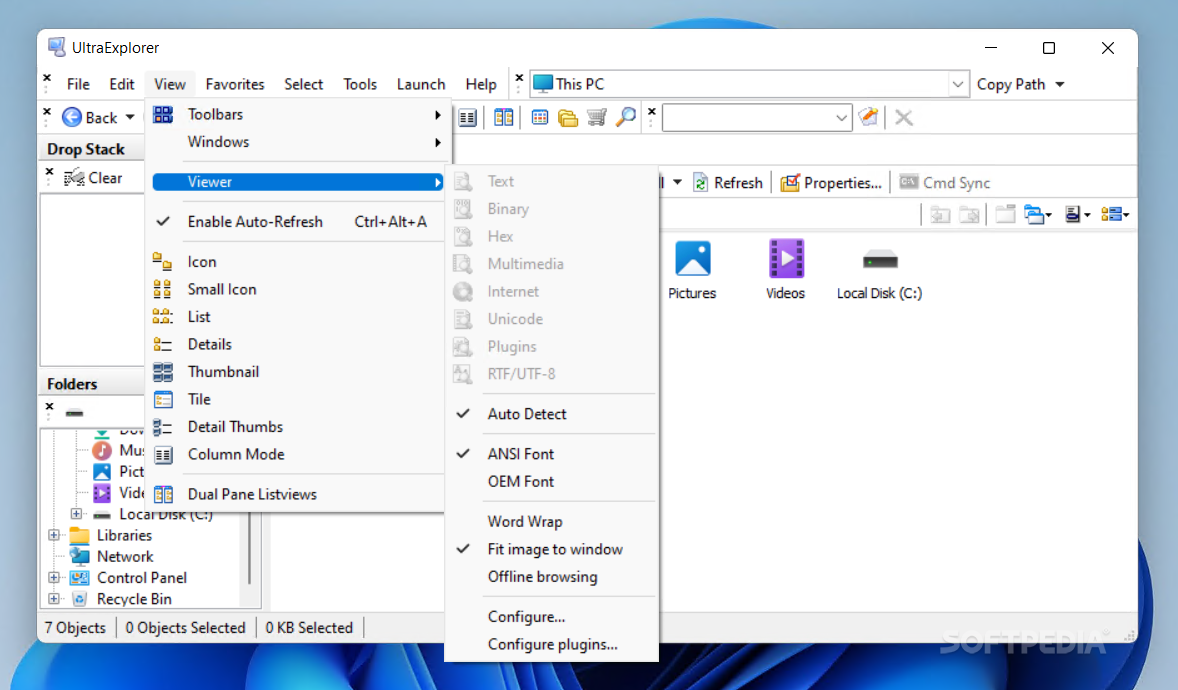The width and height of the screenshot is (1178, 690).
Task: Choose Details view from menu
Action: [x=298, y=344]
